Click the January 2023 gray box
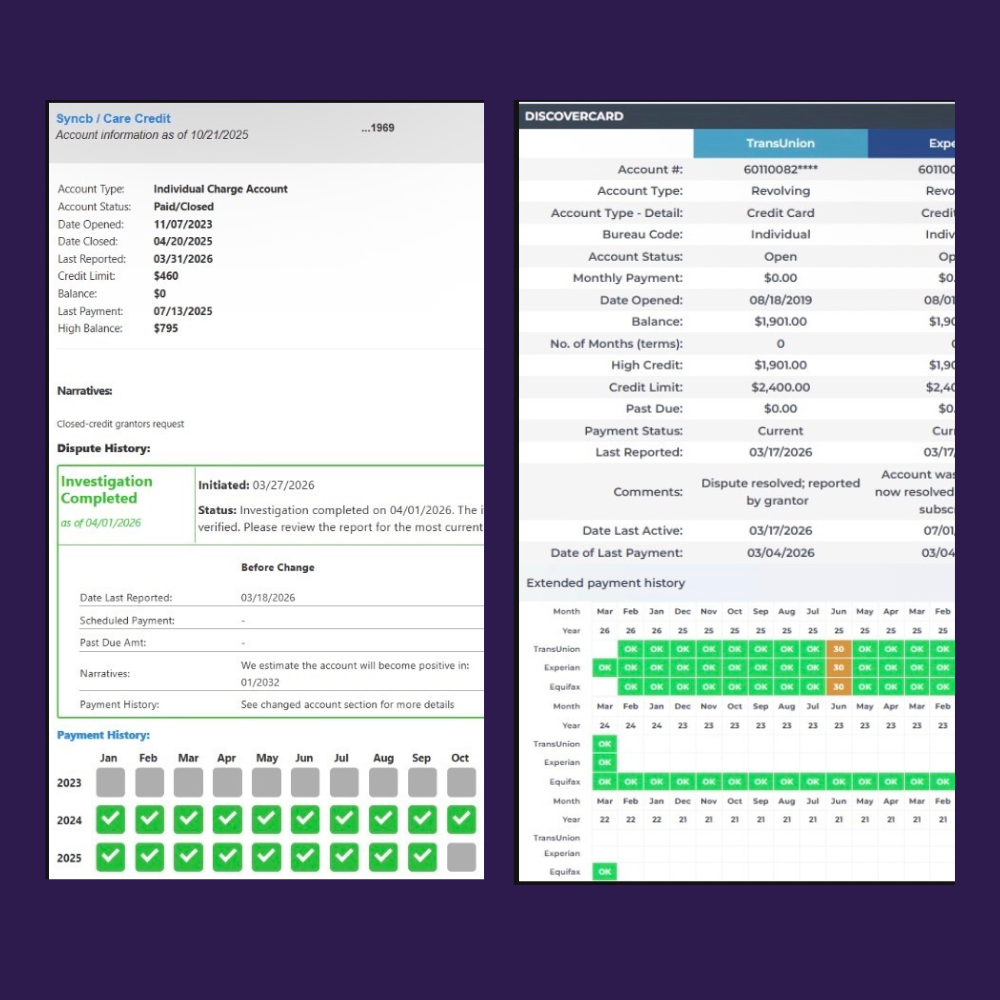 coord(110,783)
